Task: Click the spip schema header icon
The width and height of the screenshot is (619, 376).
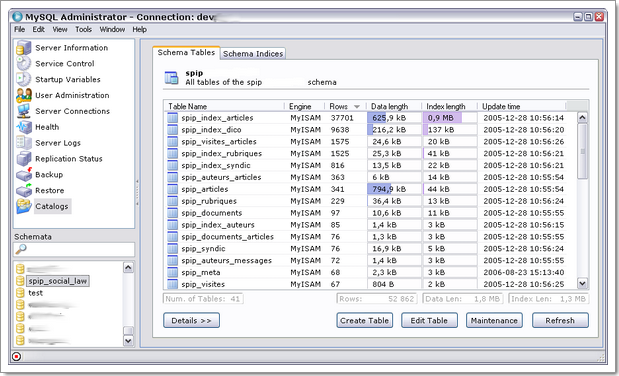Action: coord(171,77)
